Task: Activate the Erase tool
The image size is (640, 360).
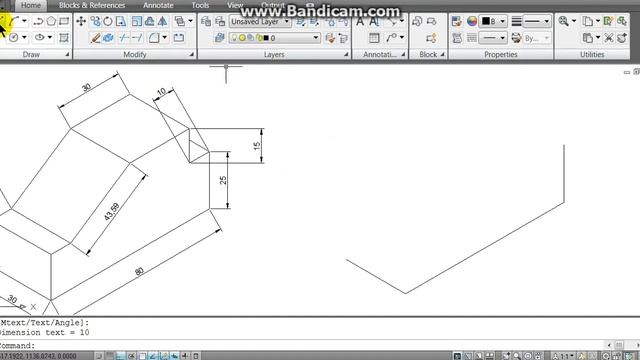Action: click(95, 38)
